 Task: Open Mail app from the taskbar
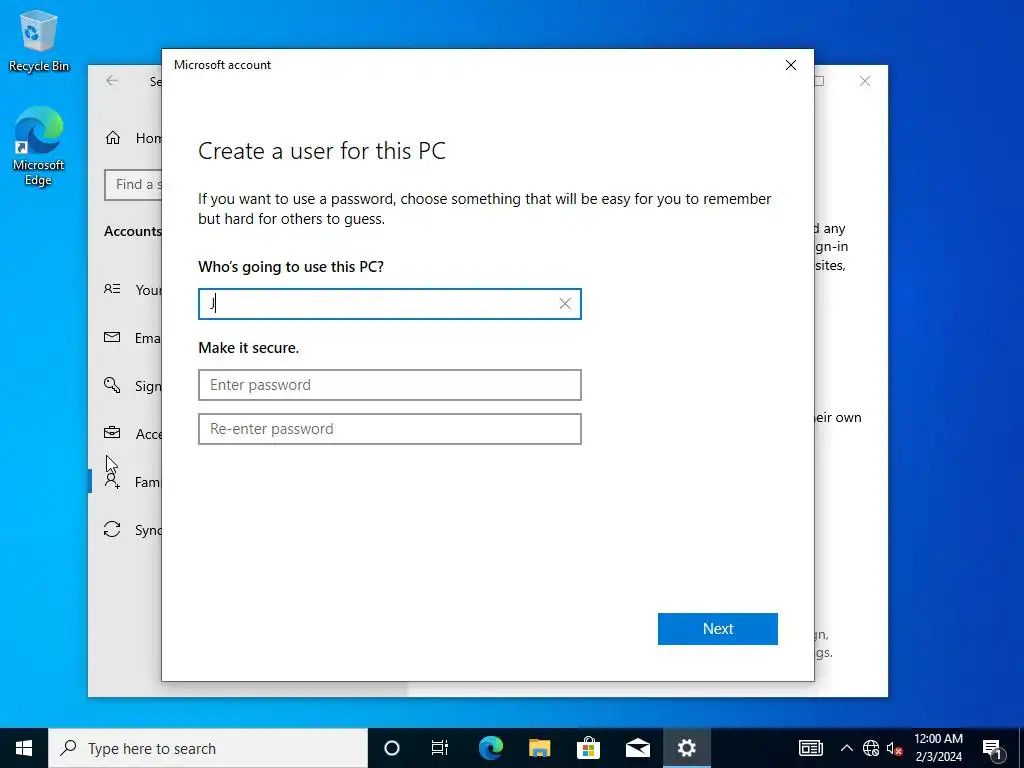click(637, 748)
